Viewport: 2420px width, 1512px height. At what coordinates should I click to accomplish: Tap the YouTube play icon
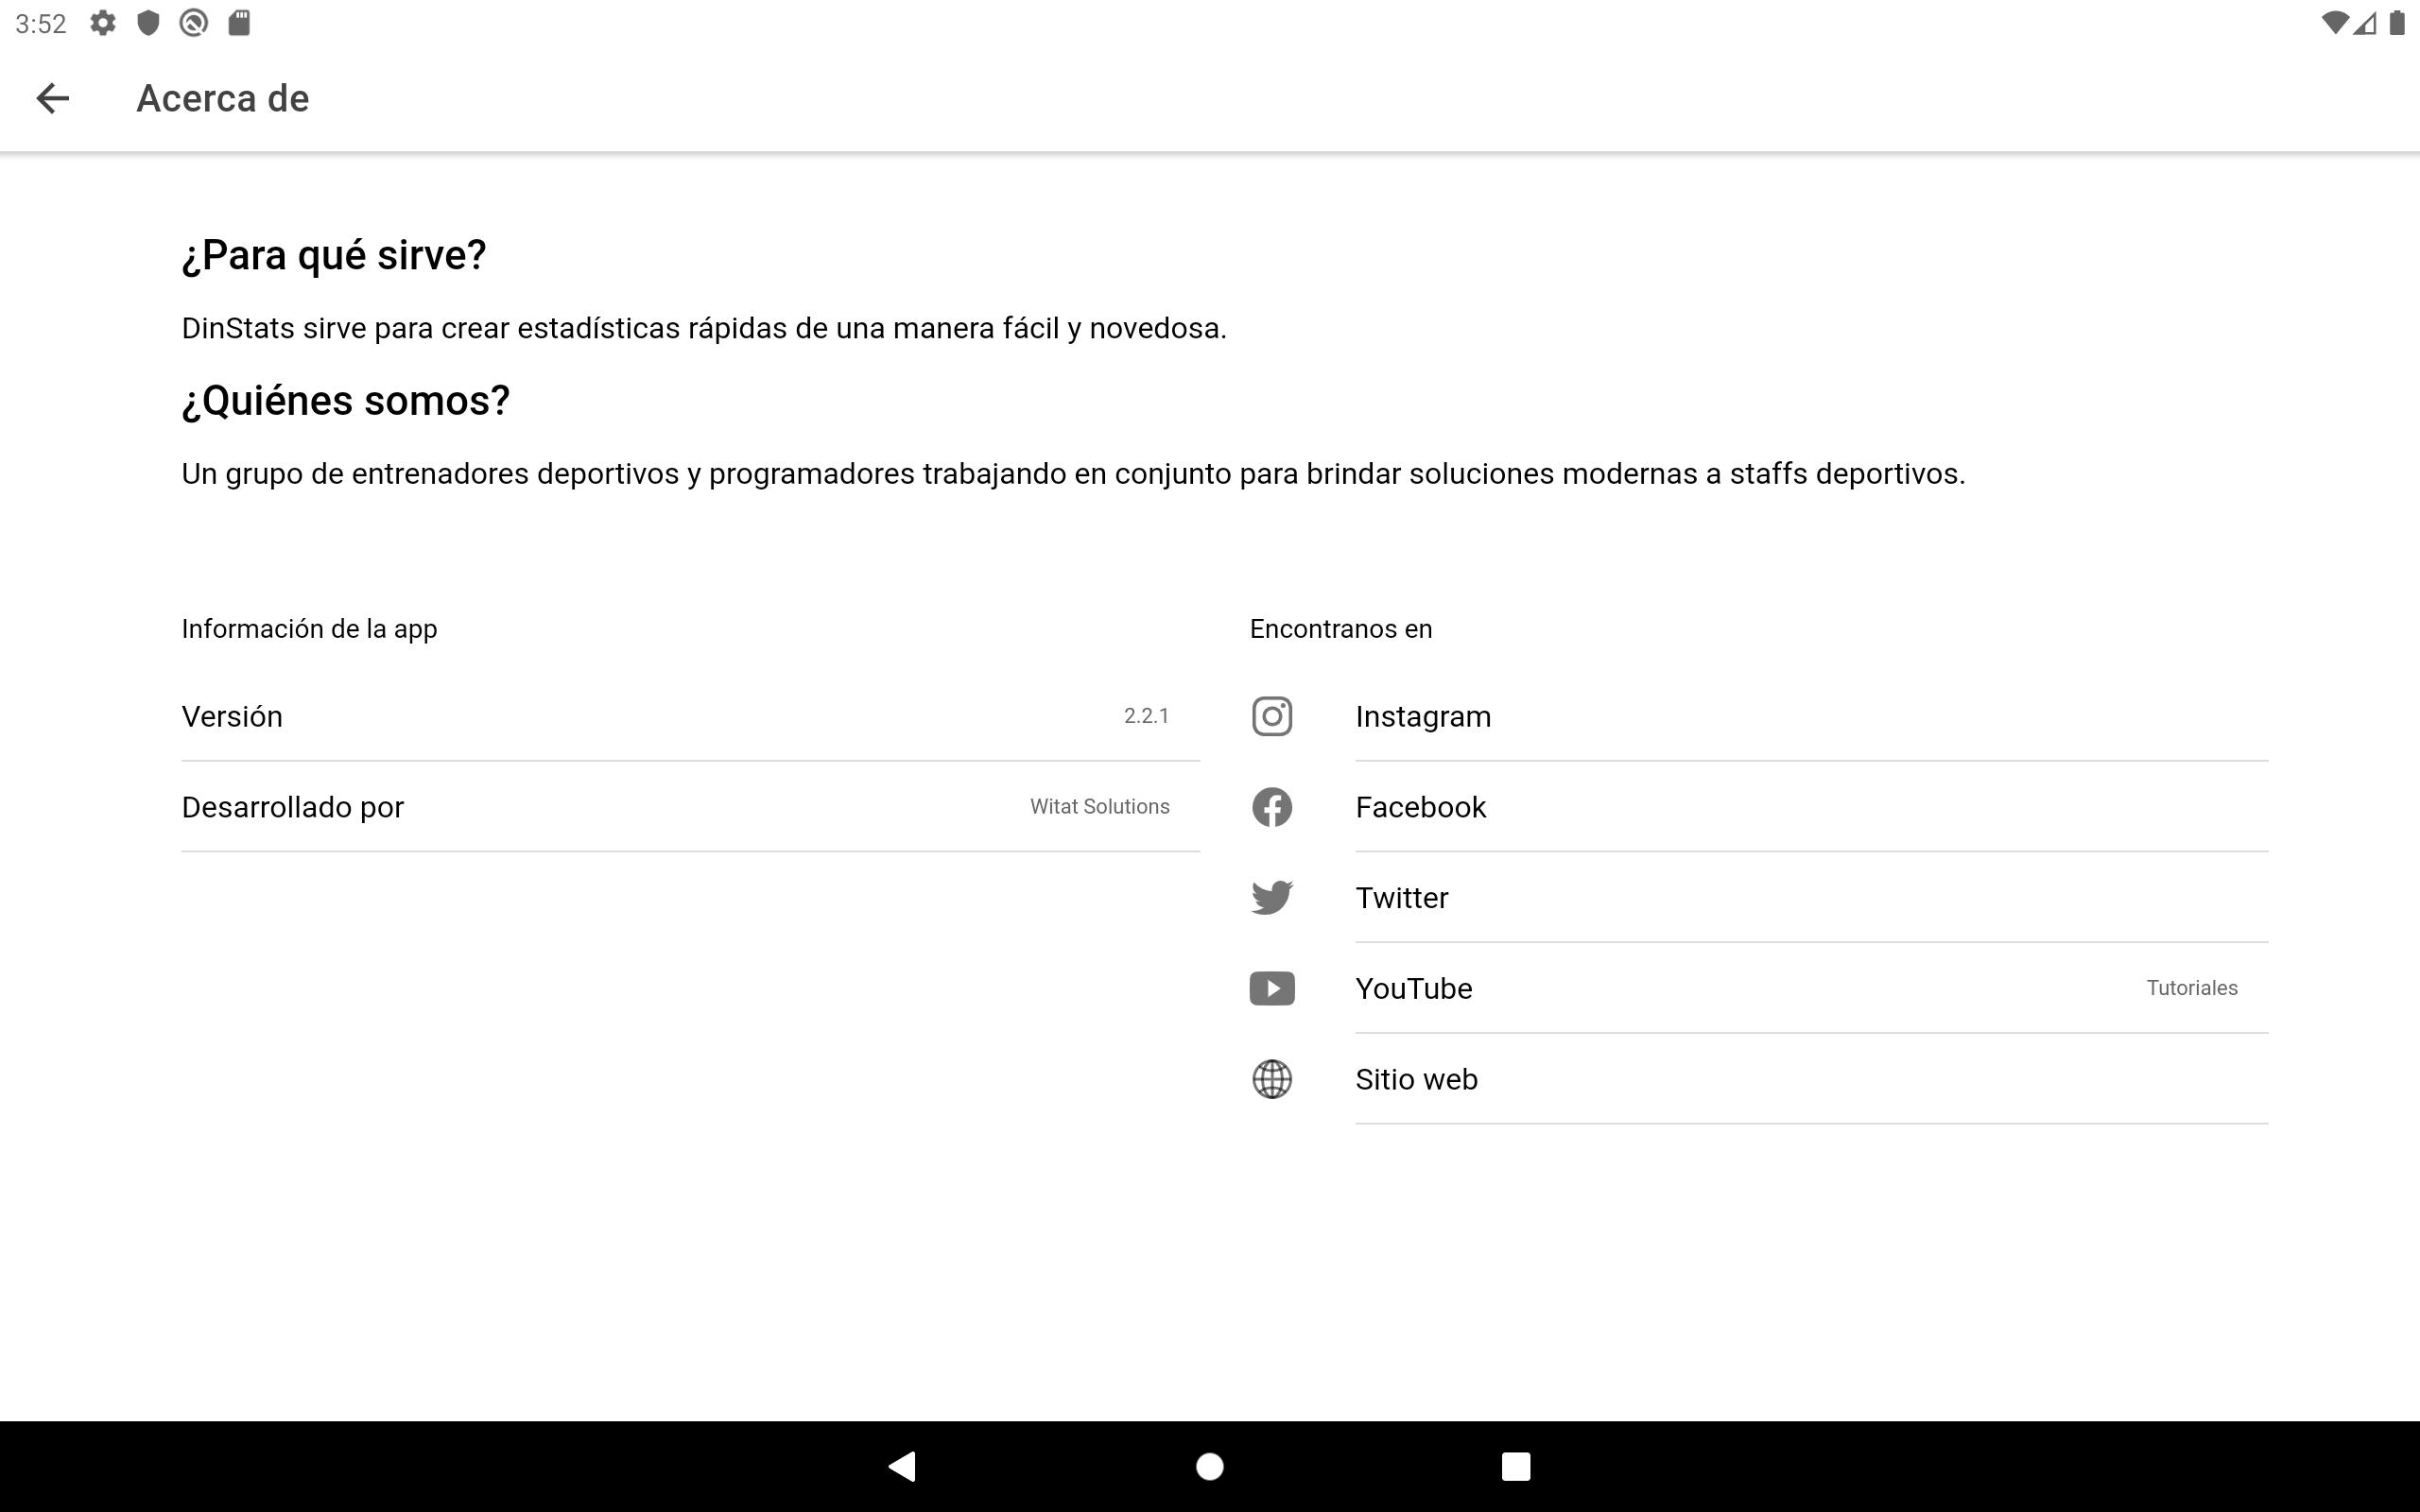pos(1272,988)
